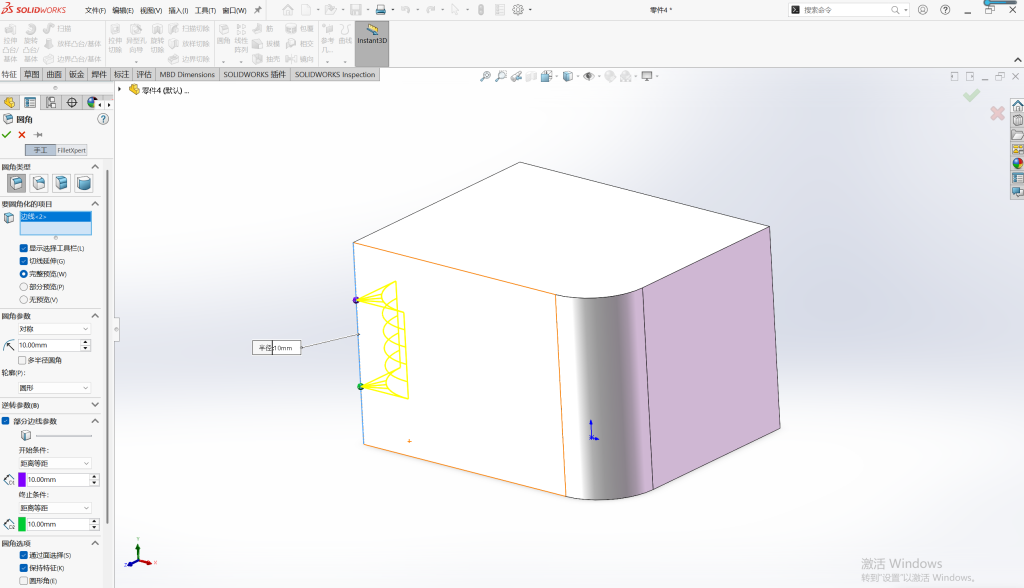Image resolution: width=1024 pixels, height=588 pixels.
Task: Select the 部分预览(P) radio button
Action: [x=24, y=287]
